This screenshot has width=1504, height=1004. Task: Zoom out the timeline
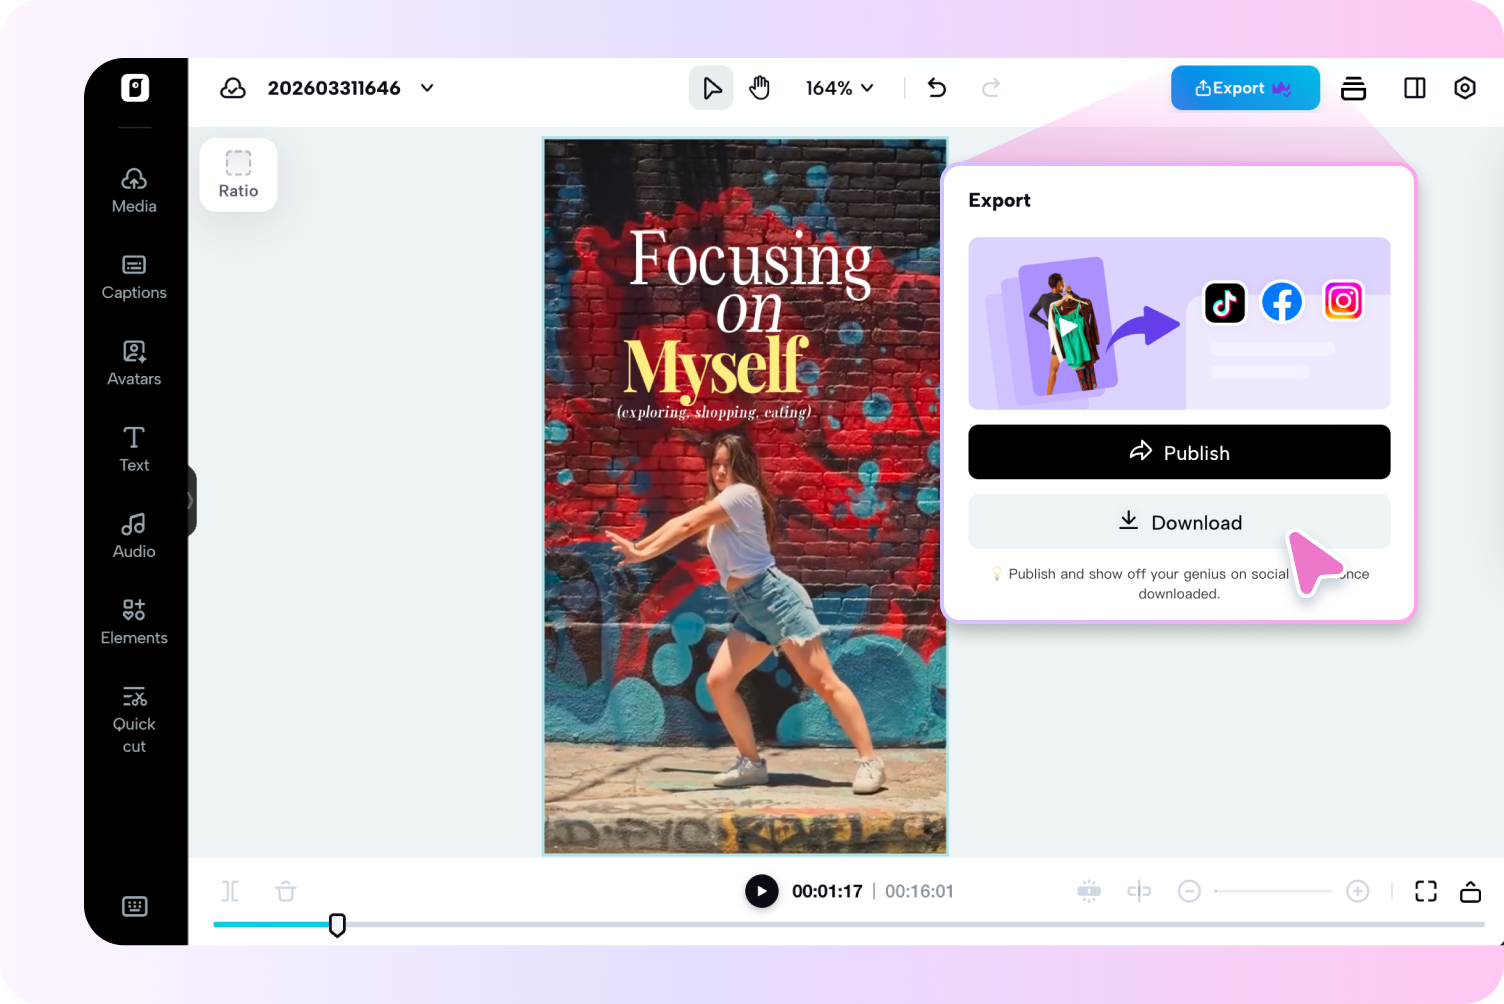point(1189,891)
